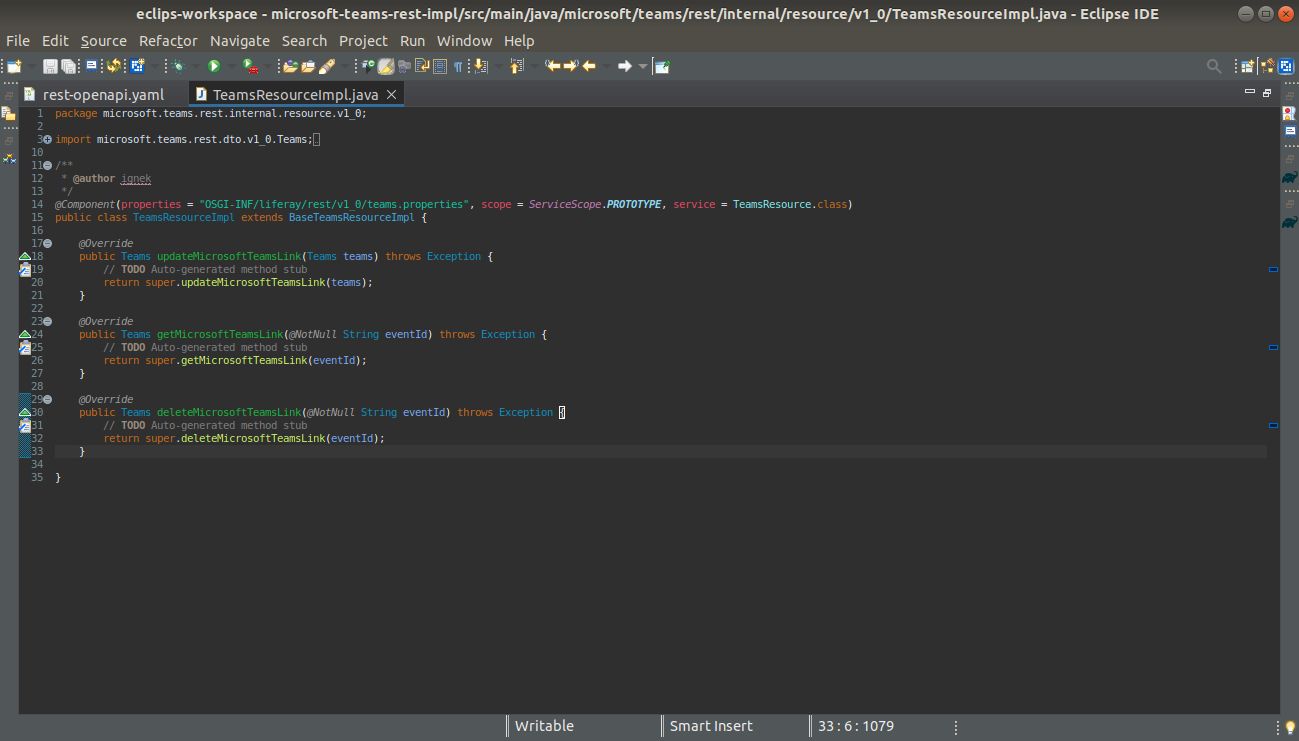Open the Run button dropdown arrow

[230, 66]
